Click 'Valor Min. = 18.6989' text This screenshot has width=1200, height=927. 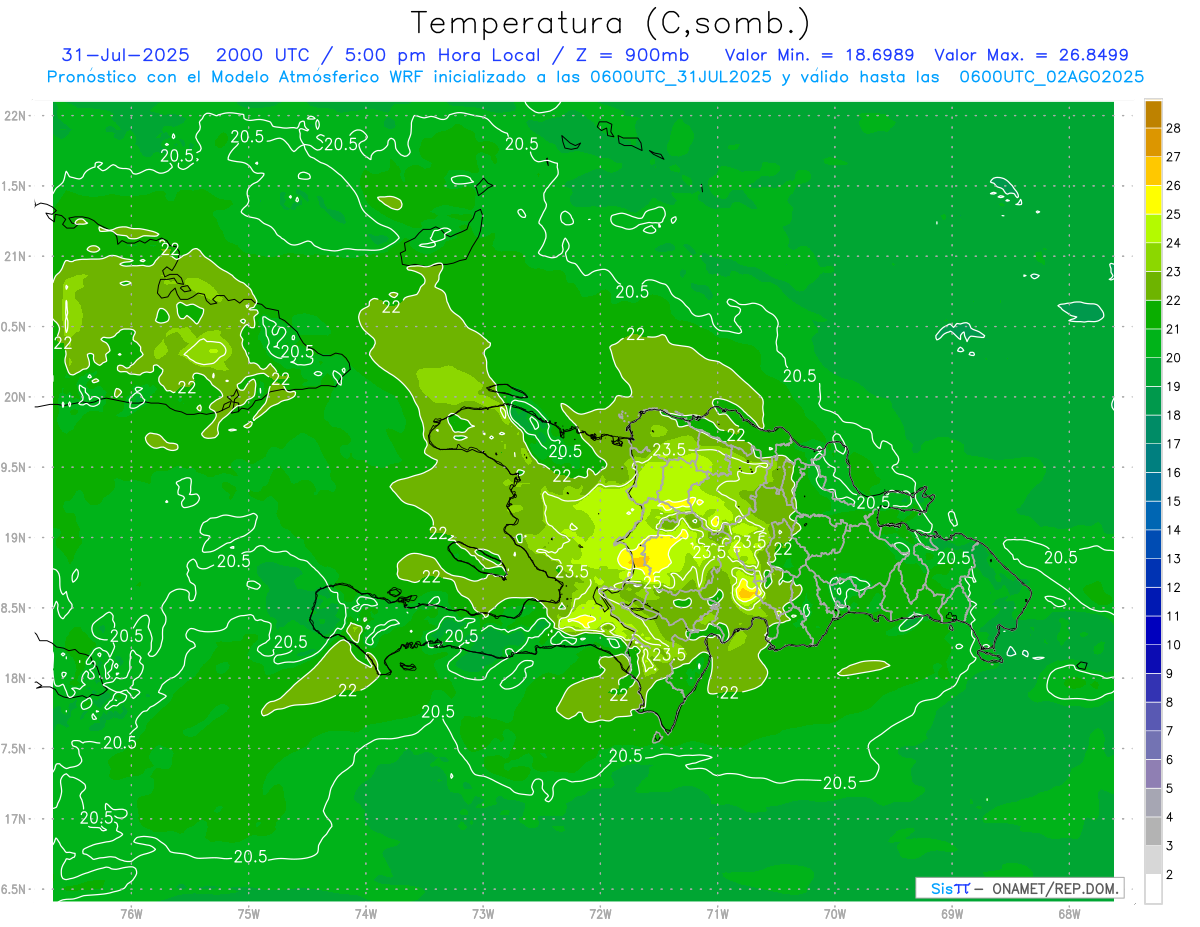pyautogui.click(x=819, y=55)
